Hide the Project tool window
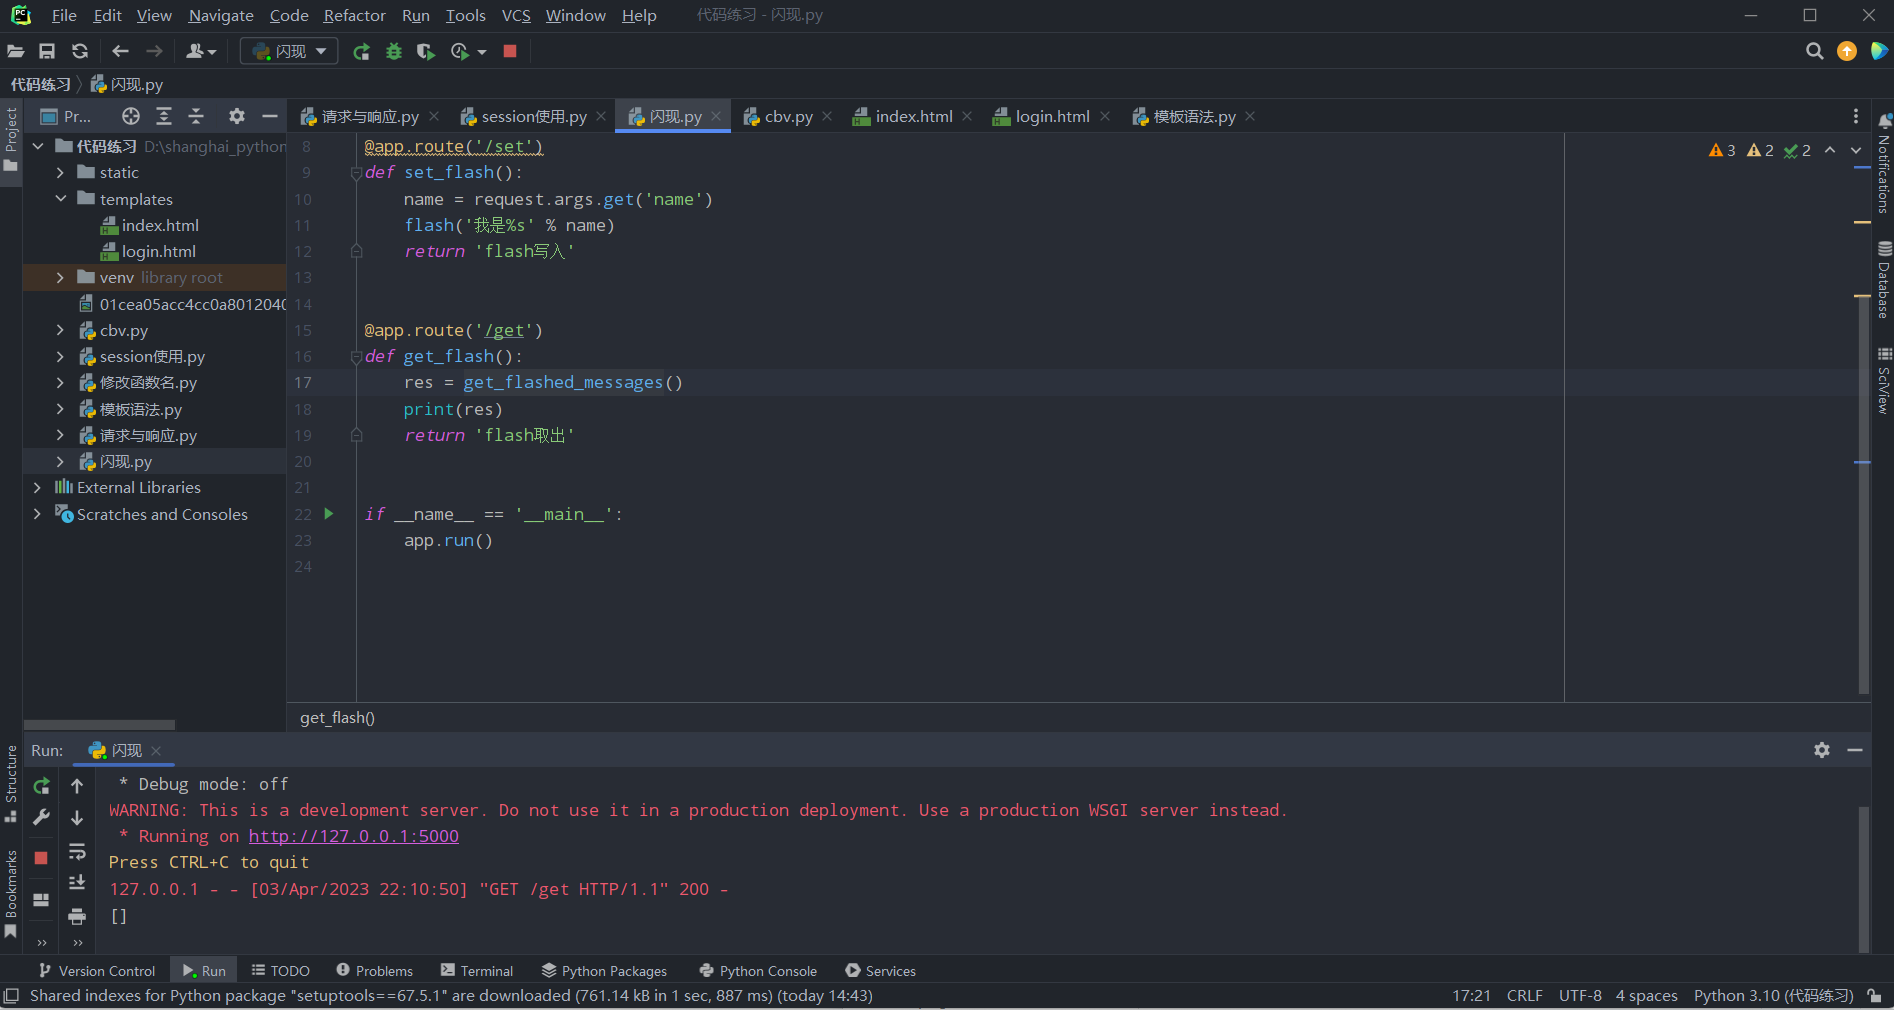The width and height of the screenshot is (1894, 1010). [269, 117]
